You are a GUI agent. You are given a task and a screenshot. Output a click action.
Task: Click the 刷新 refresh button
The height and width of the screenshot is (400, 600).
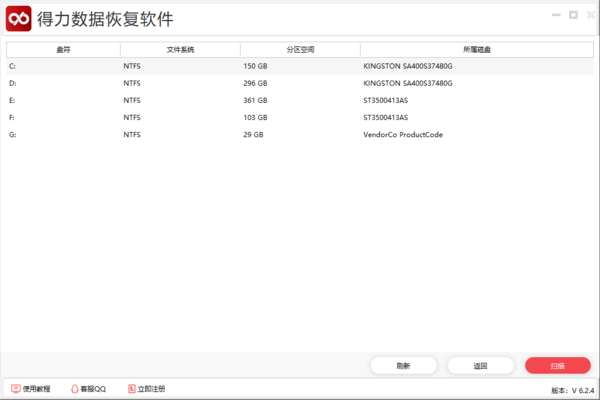pyautogui.click(x=403, y=366)
